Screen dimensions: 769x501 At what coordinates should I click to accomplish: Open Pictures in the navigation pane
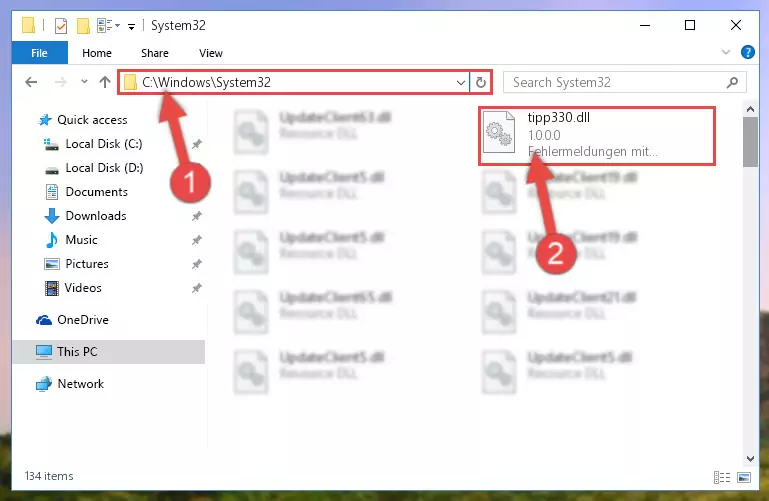(x=87, y=264)
